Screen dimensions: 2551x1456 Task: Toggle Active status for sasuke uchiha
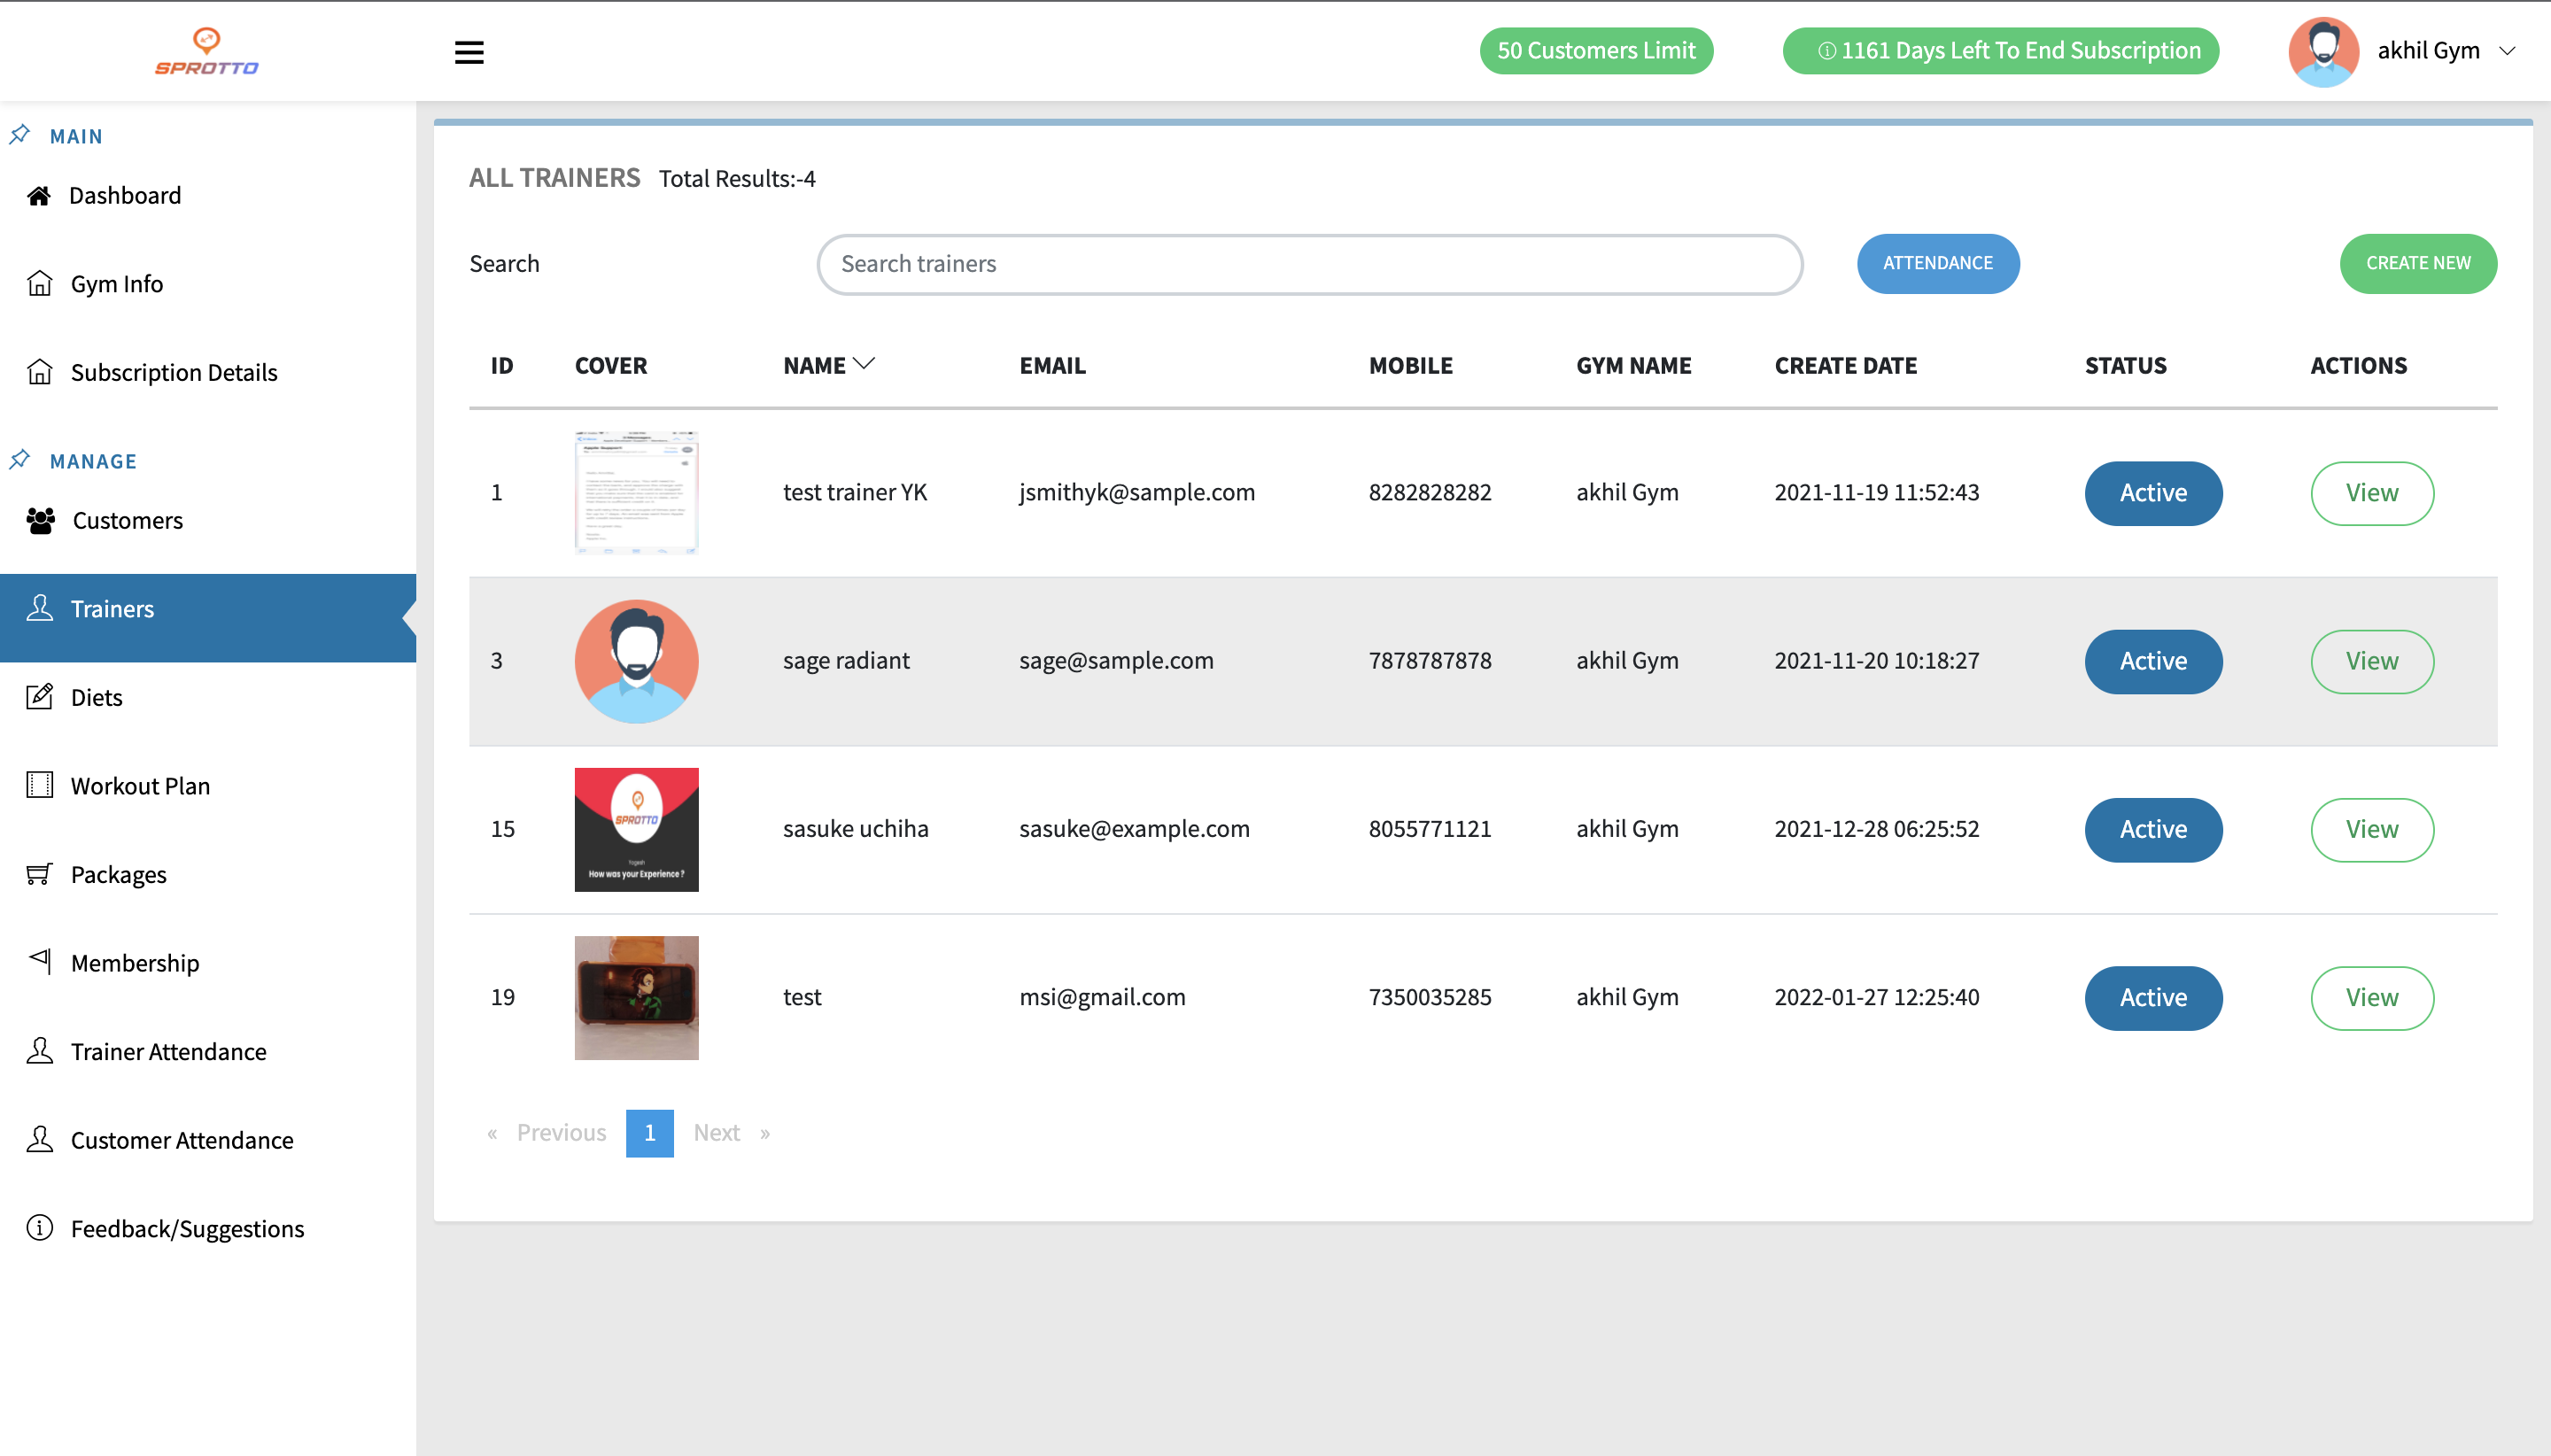click(2152, 829)
